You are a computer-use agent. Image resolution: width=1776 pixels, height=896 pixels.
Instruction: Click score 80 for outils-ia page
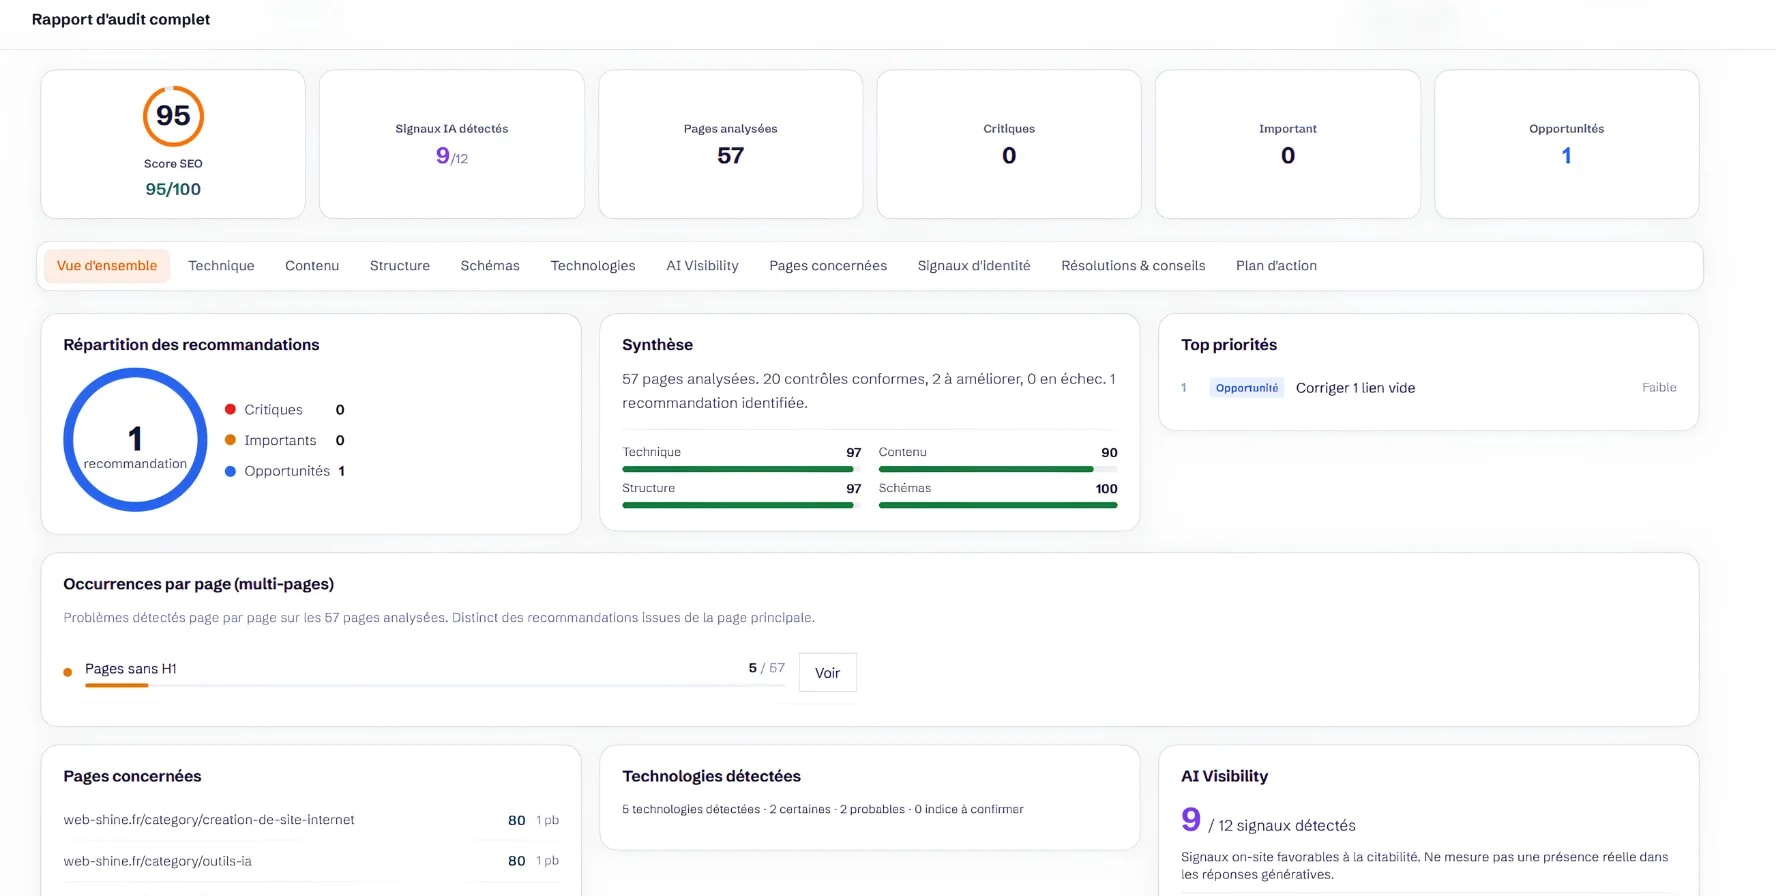[x=516, y=861]
